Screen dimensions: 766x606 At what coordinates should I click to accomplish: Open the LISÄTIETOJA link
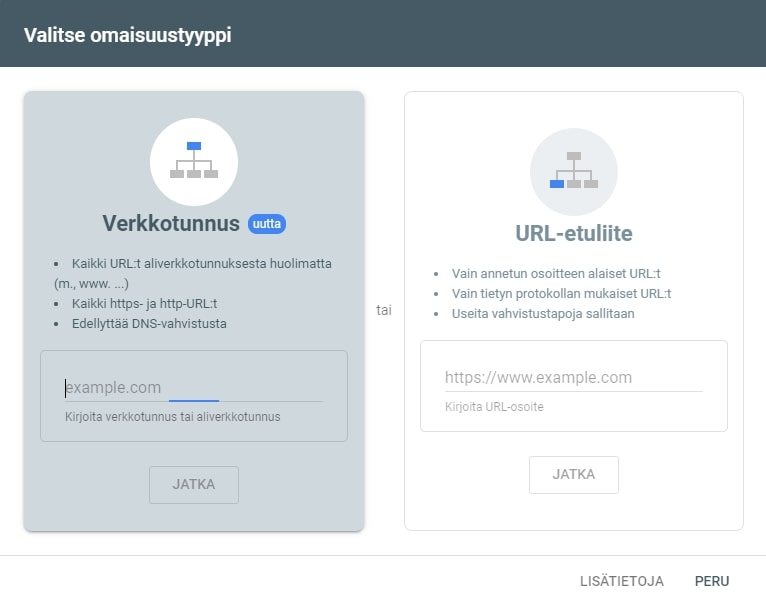622,581
